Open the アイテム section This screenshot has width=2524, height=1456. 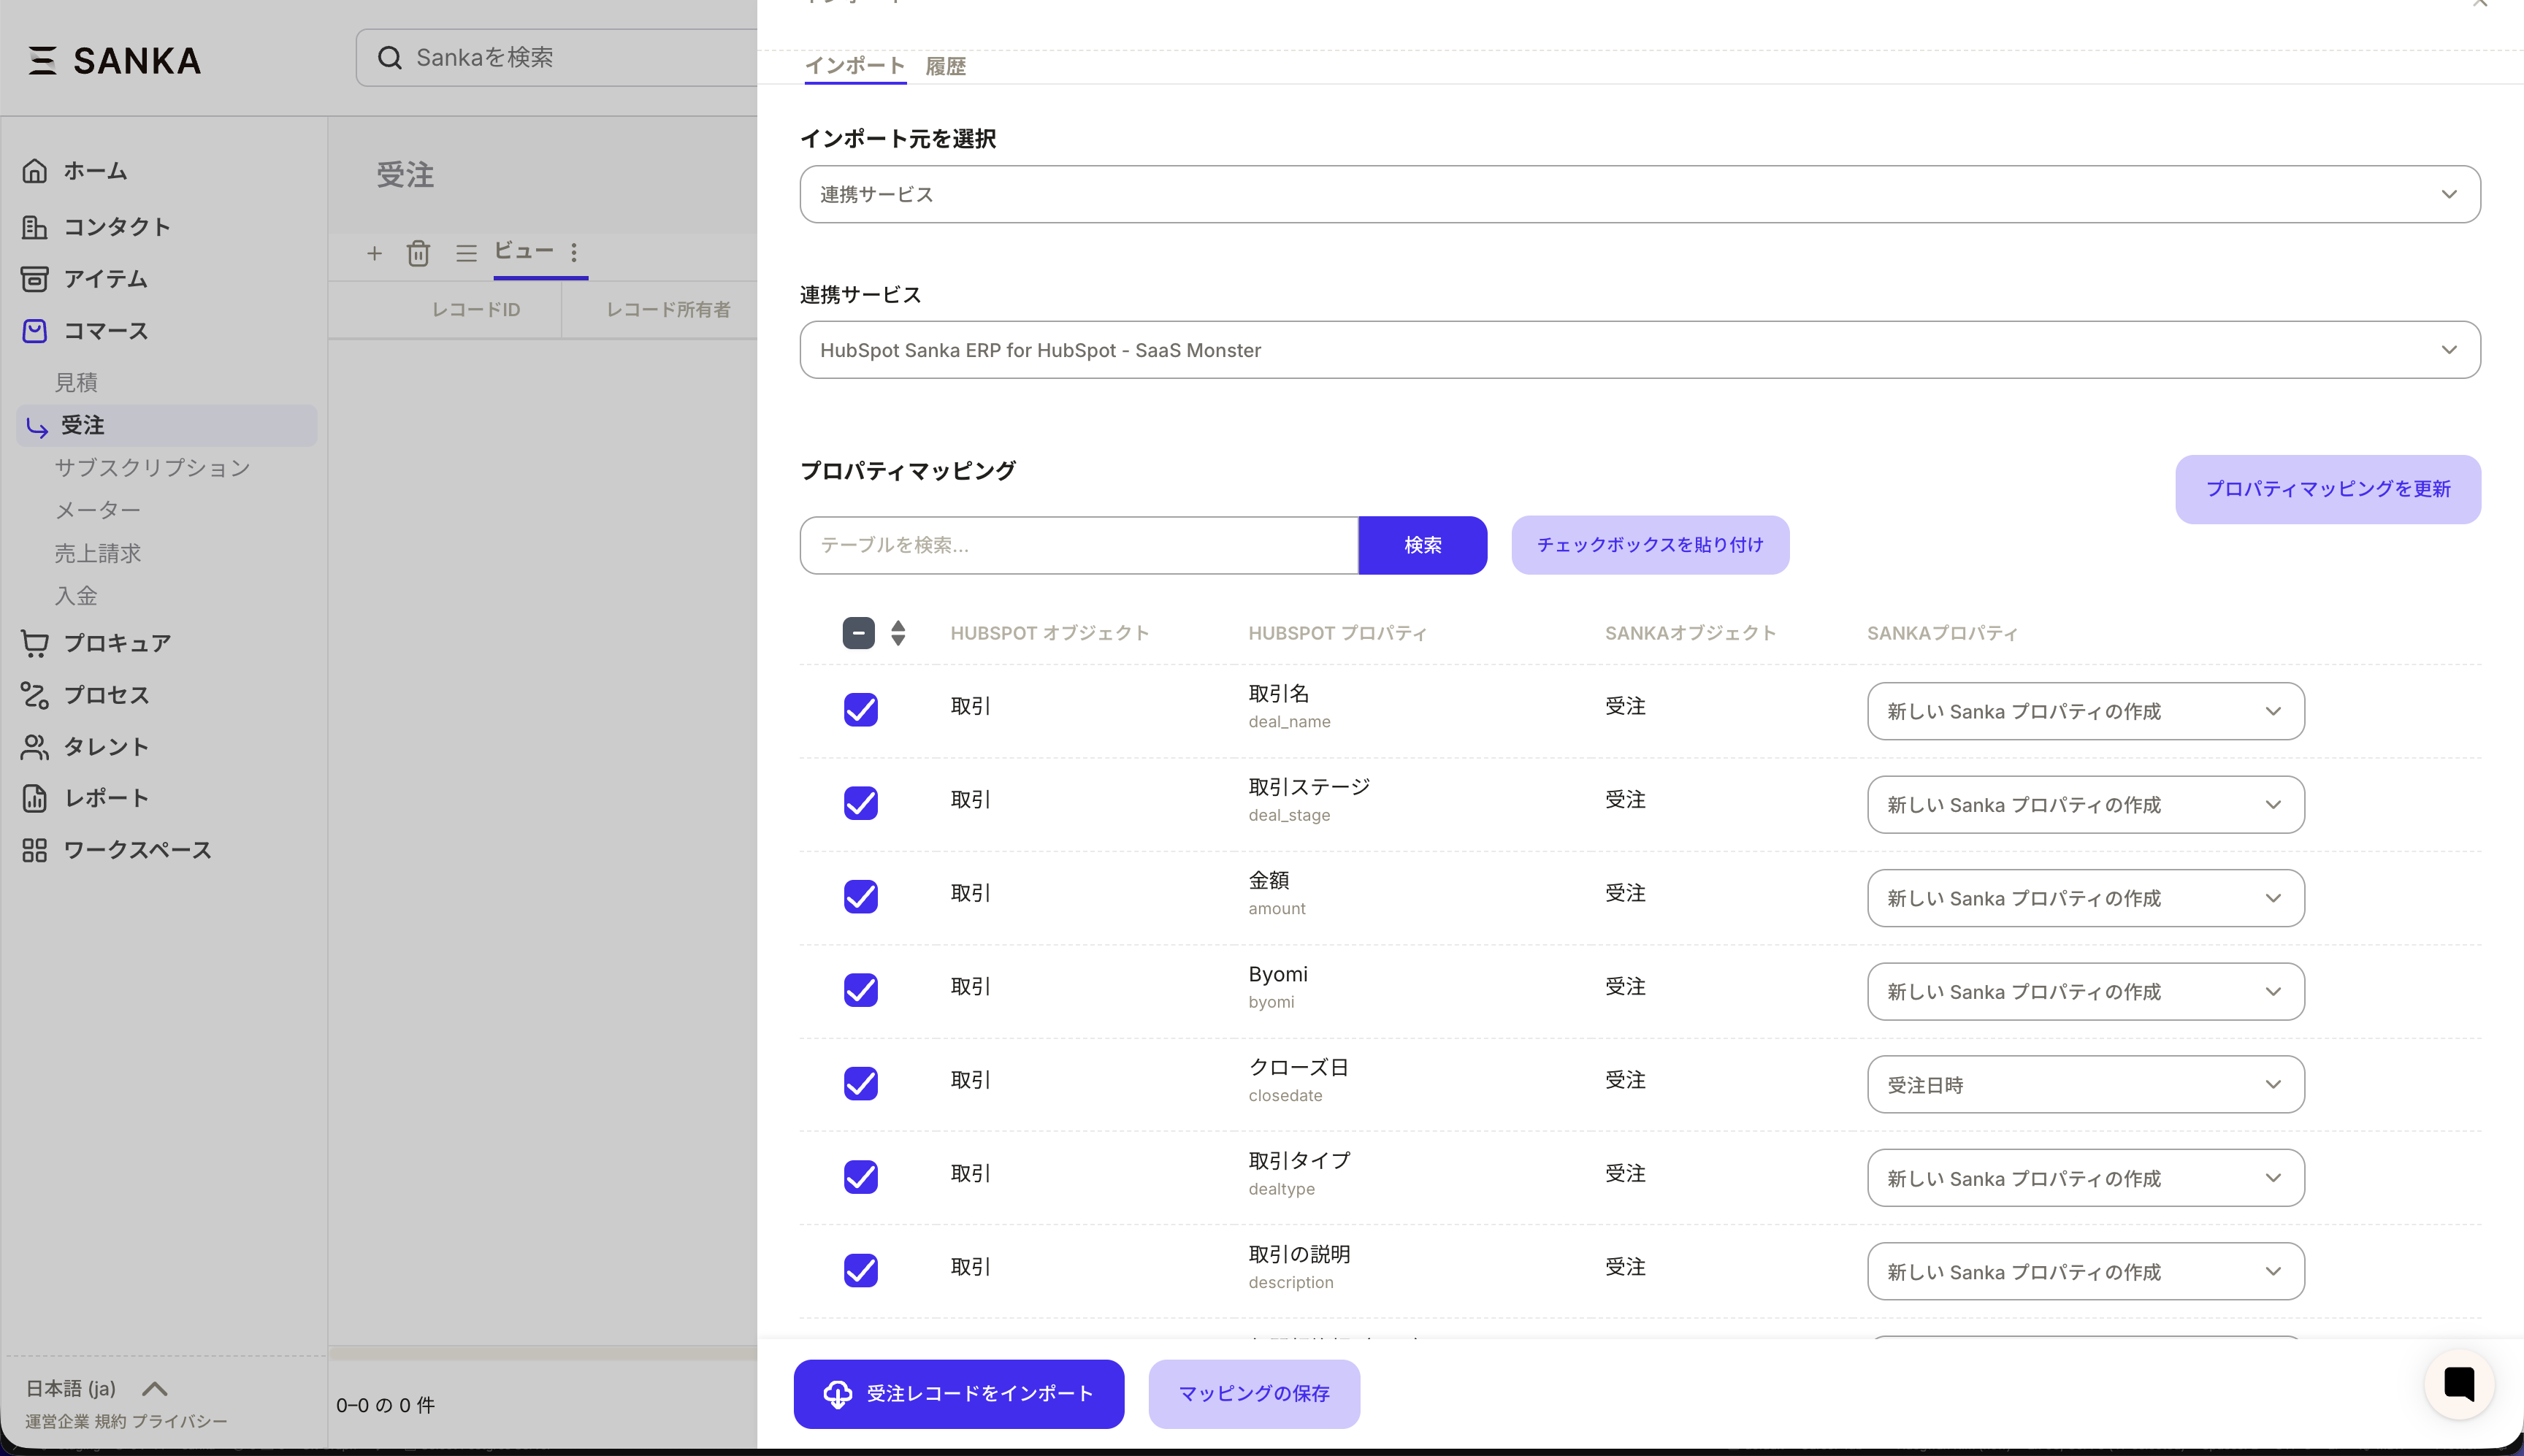[x=105, y=279]
